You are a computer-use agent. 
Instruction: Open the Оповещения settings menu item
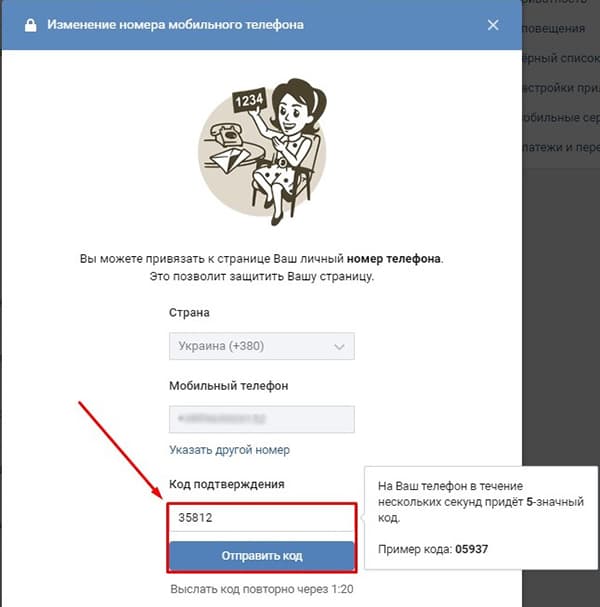coord(554,28)
